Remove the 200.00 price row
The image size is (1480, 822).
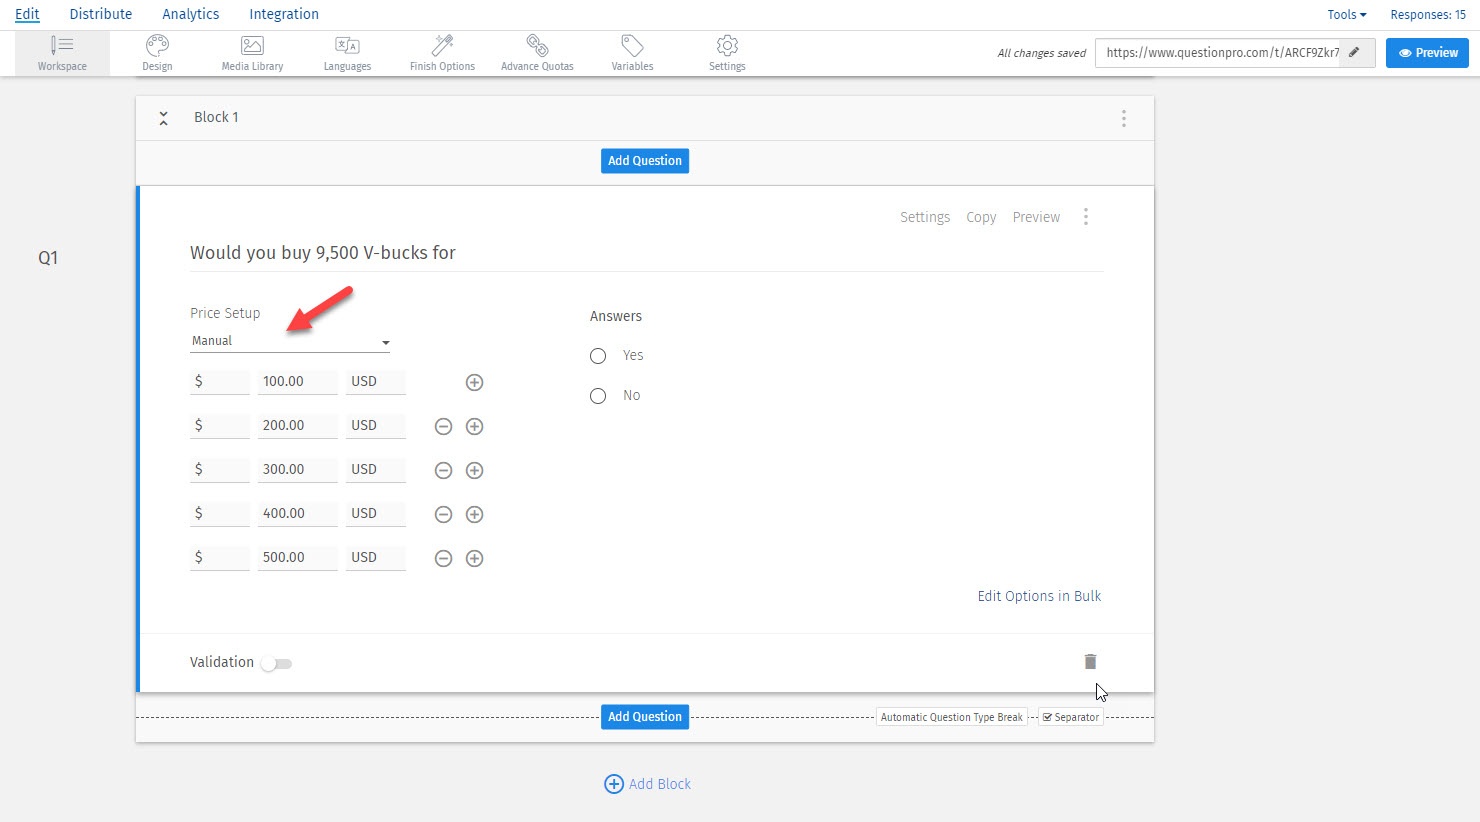[443, 426]
